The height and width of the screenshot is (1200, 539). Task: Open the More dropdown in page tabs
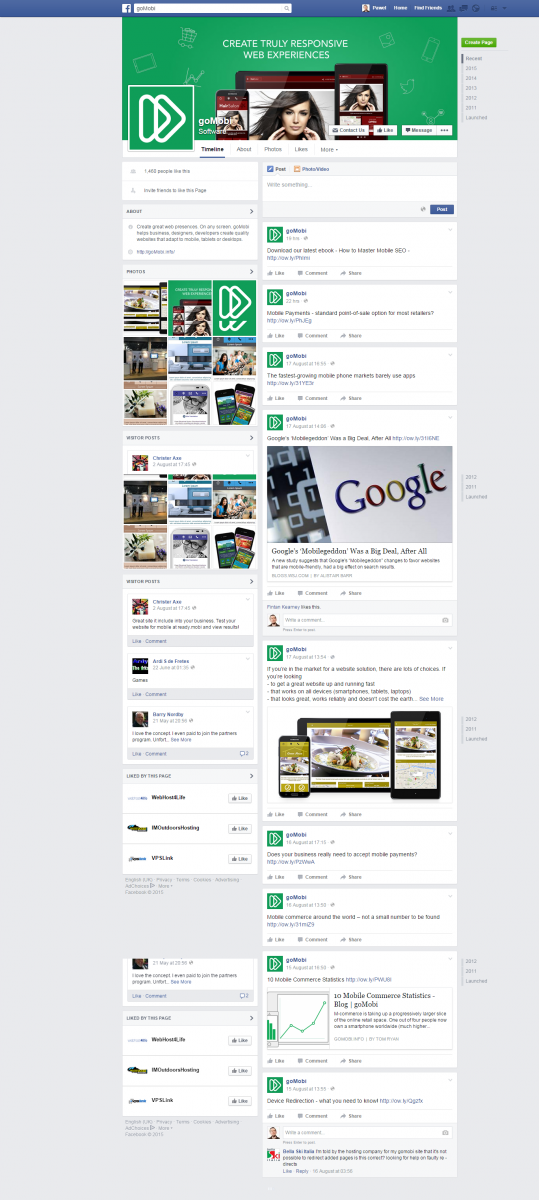point(329,149)
